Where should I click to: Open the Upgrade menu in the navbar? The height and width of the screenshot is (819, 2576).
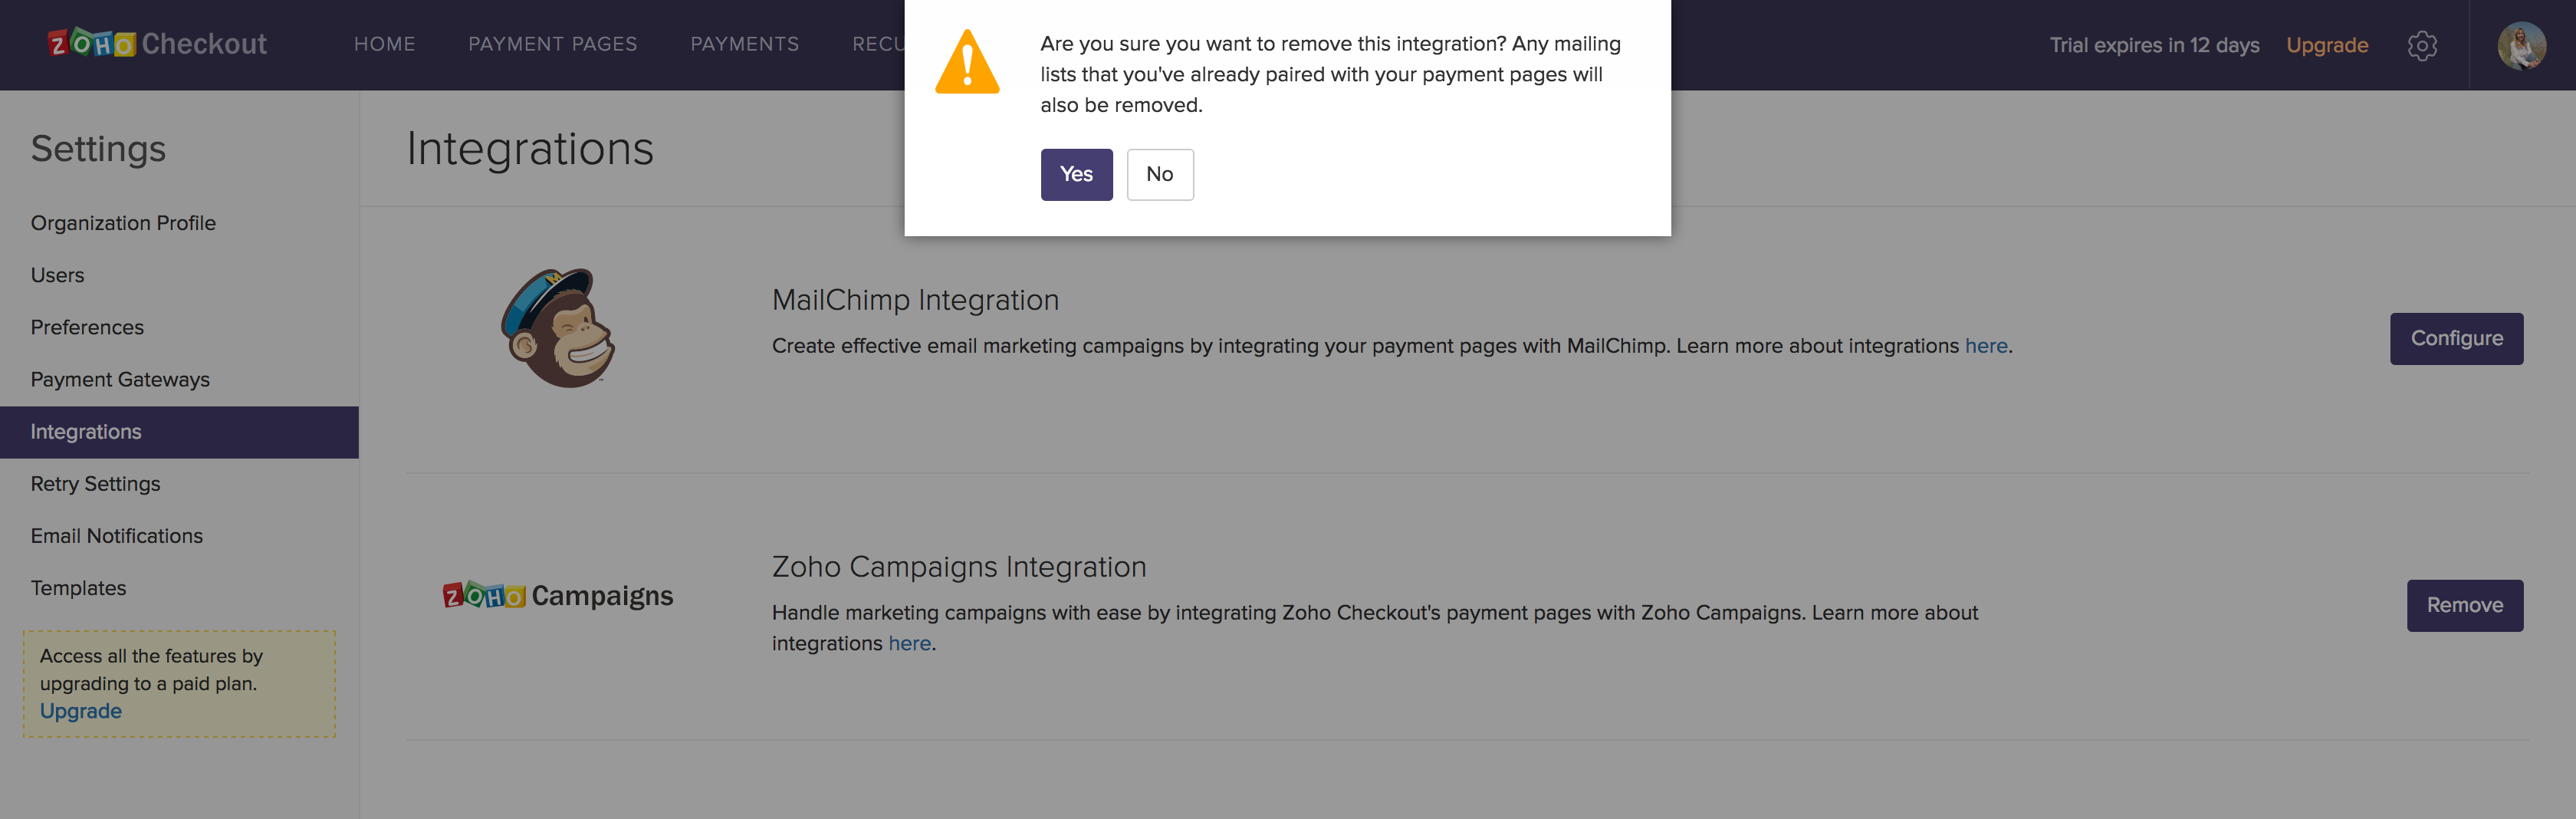tap(2327, 45)
